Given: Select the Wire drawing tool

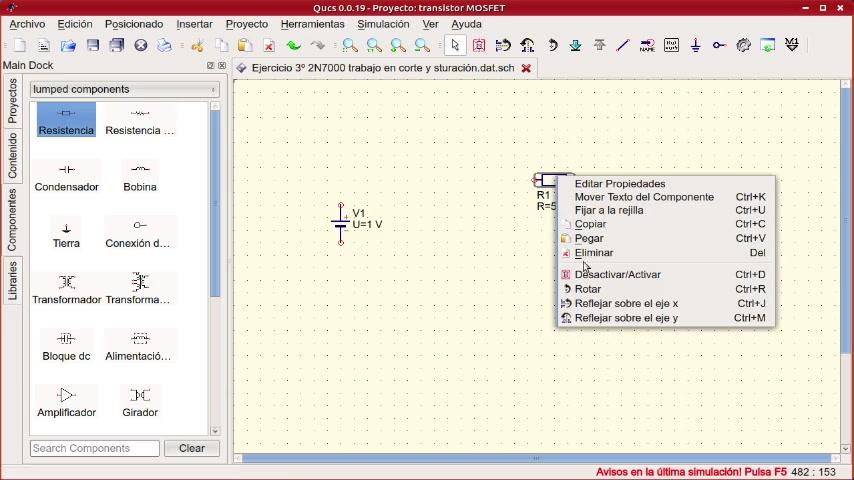Looking at the screenshot, I should pyautogui.click(x=623, y=45).
